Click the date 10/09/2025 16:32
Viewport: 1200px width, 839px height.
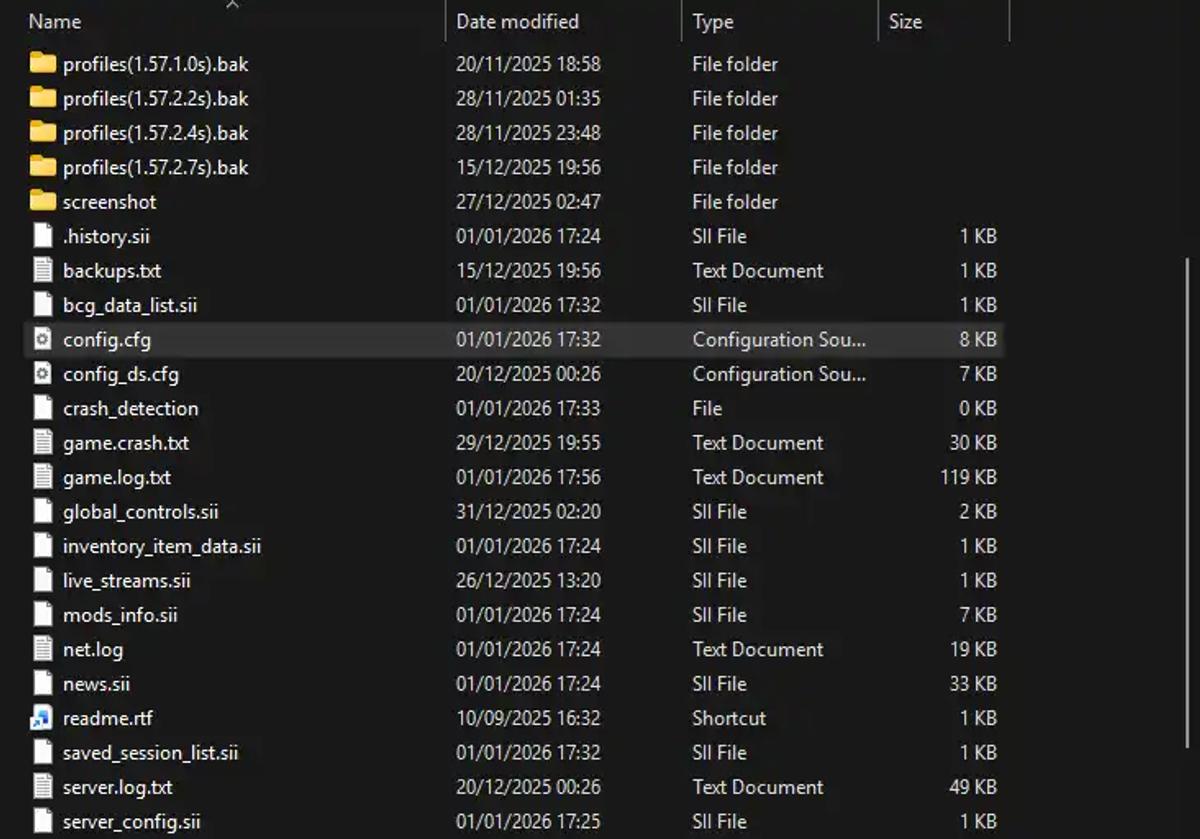click(528, 718)
